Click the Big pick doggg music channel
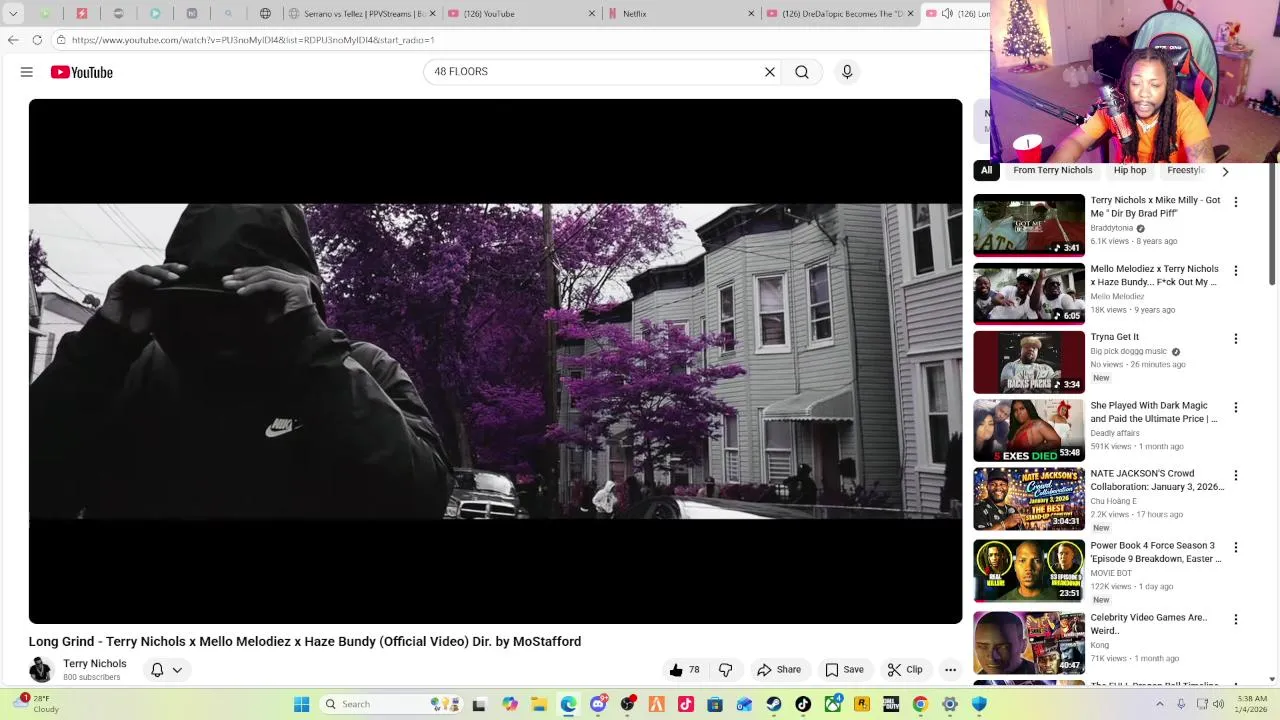 (1129, 351)
